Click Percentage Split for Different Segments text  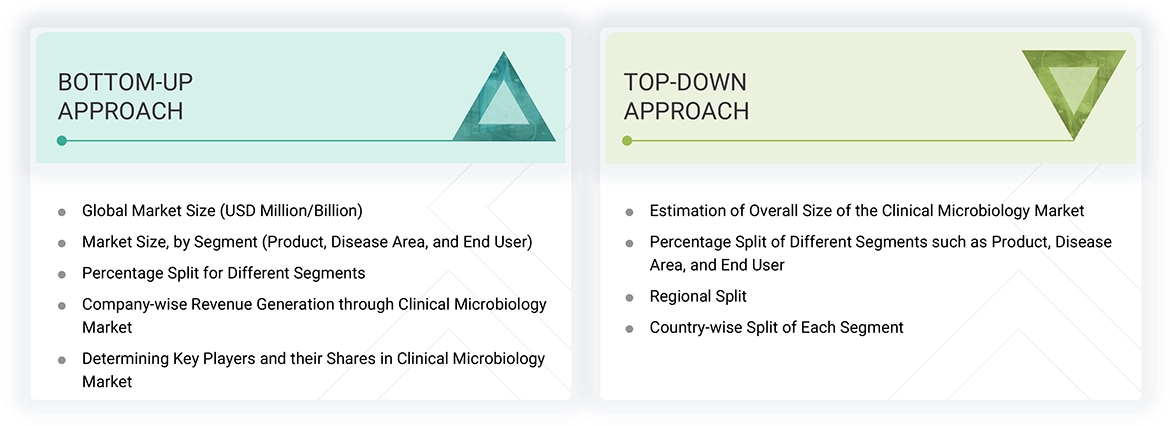[x=224, y=273]
